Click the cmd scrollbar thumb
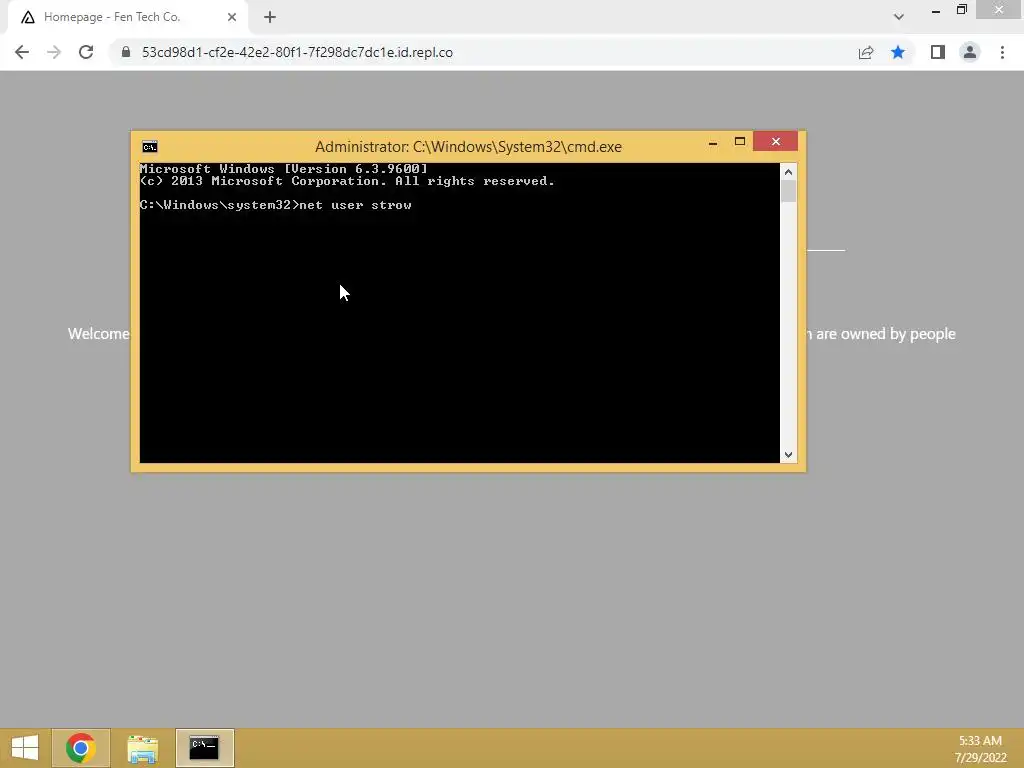The height and width of the screenshot is (768, 1024). point(788,191)
